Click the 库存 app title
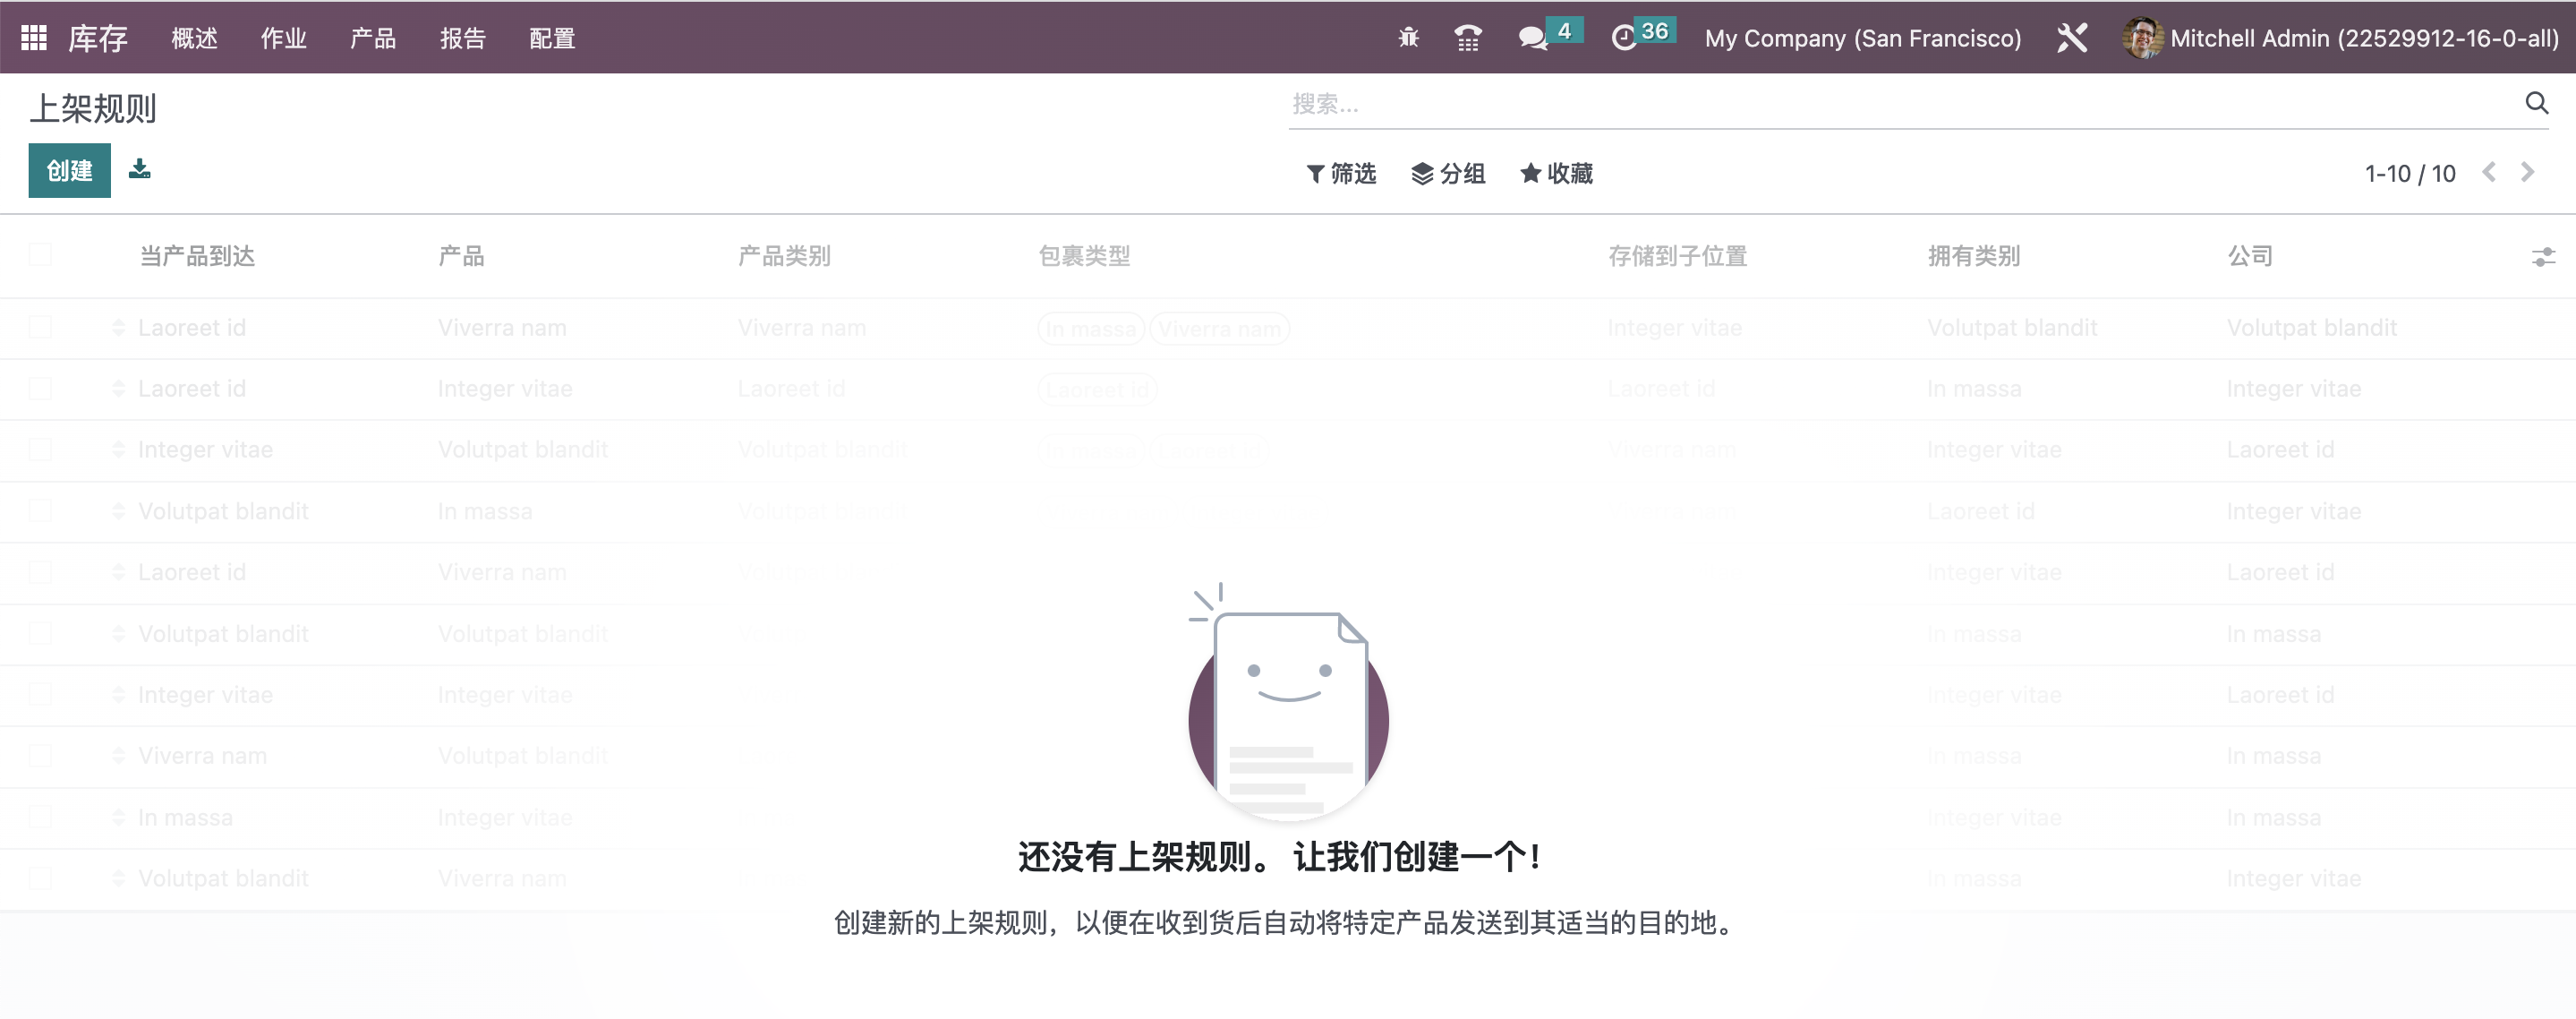The width and height of the screenshot is (2576, 1019). pos(98,38)
